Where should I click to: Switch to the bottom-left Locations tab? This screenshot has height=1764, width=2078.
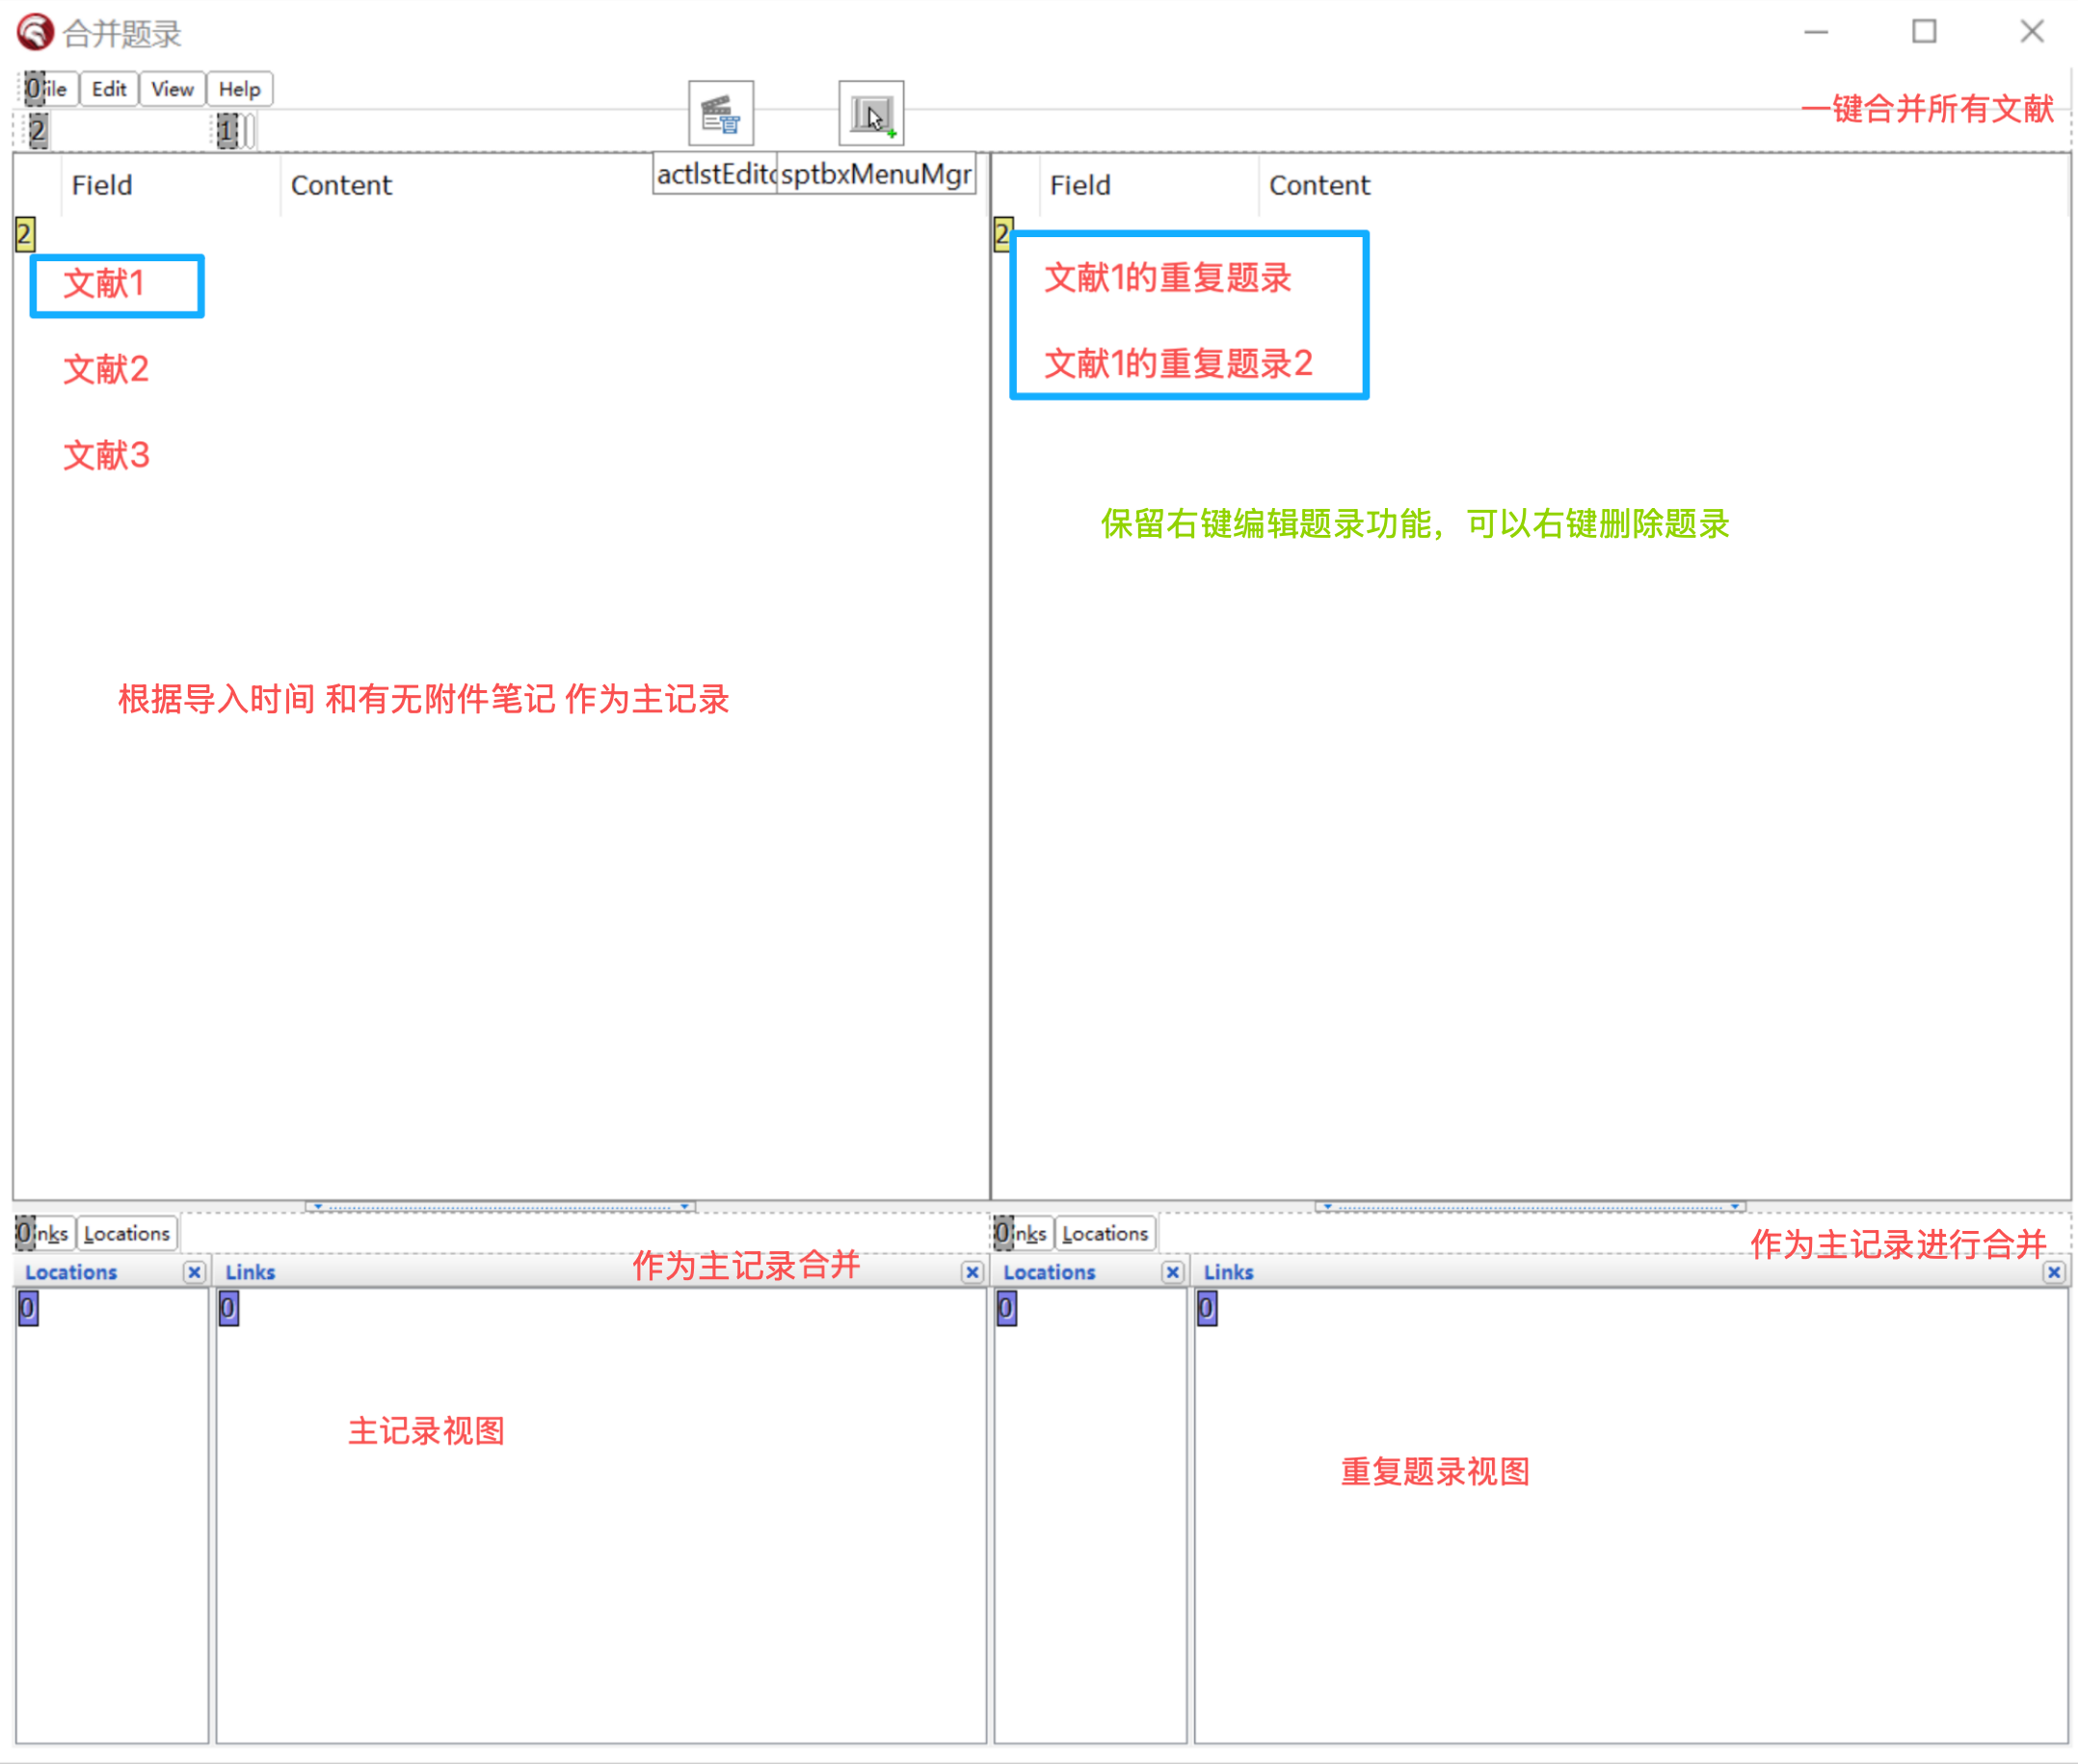[127, 1233]
